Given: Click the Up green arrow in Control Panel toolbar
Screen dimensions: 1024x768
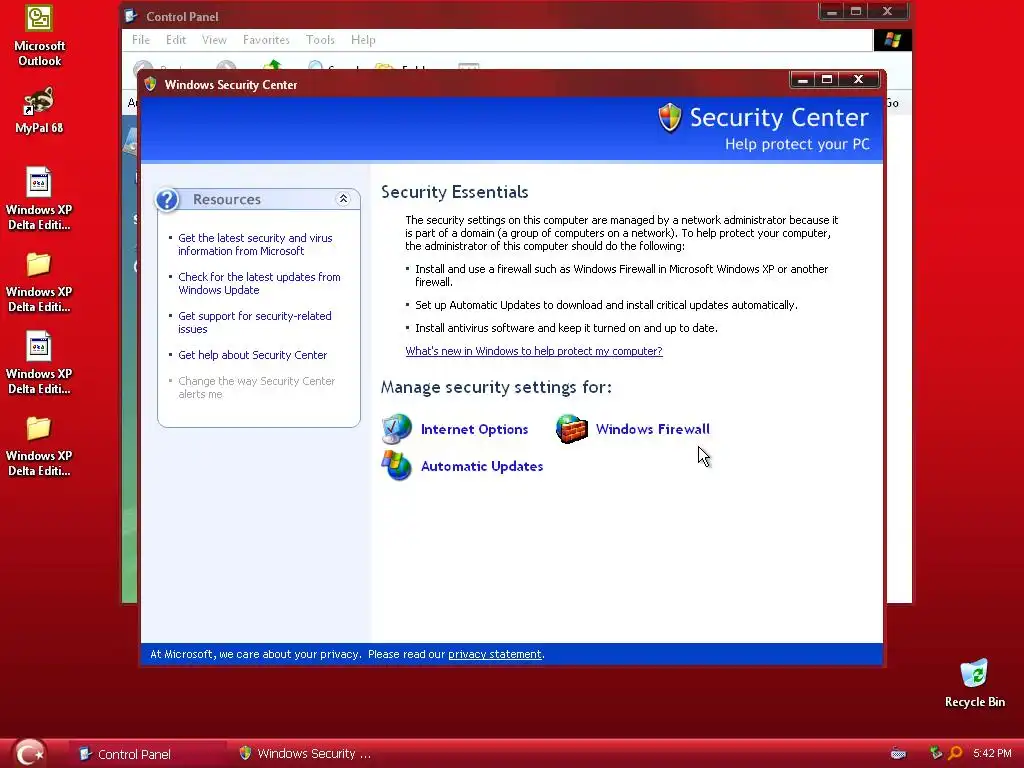Looking at the screenshot, I should [272, 65].
